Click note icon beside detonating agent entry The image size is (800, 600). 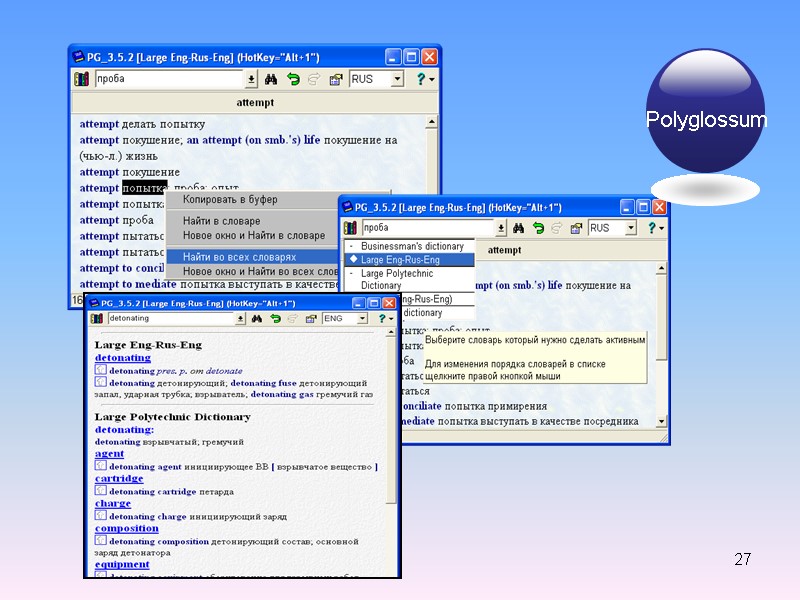101,465
